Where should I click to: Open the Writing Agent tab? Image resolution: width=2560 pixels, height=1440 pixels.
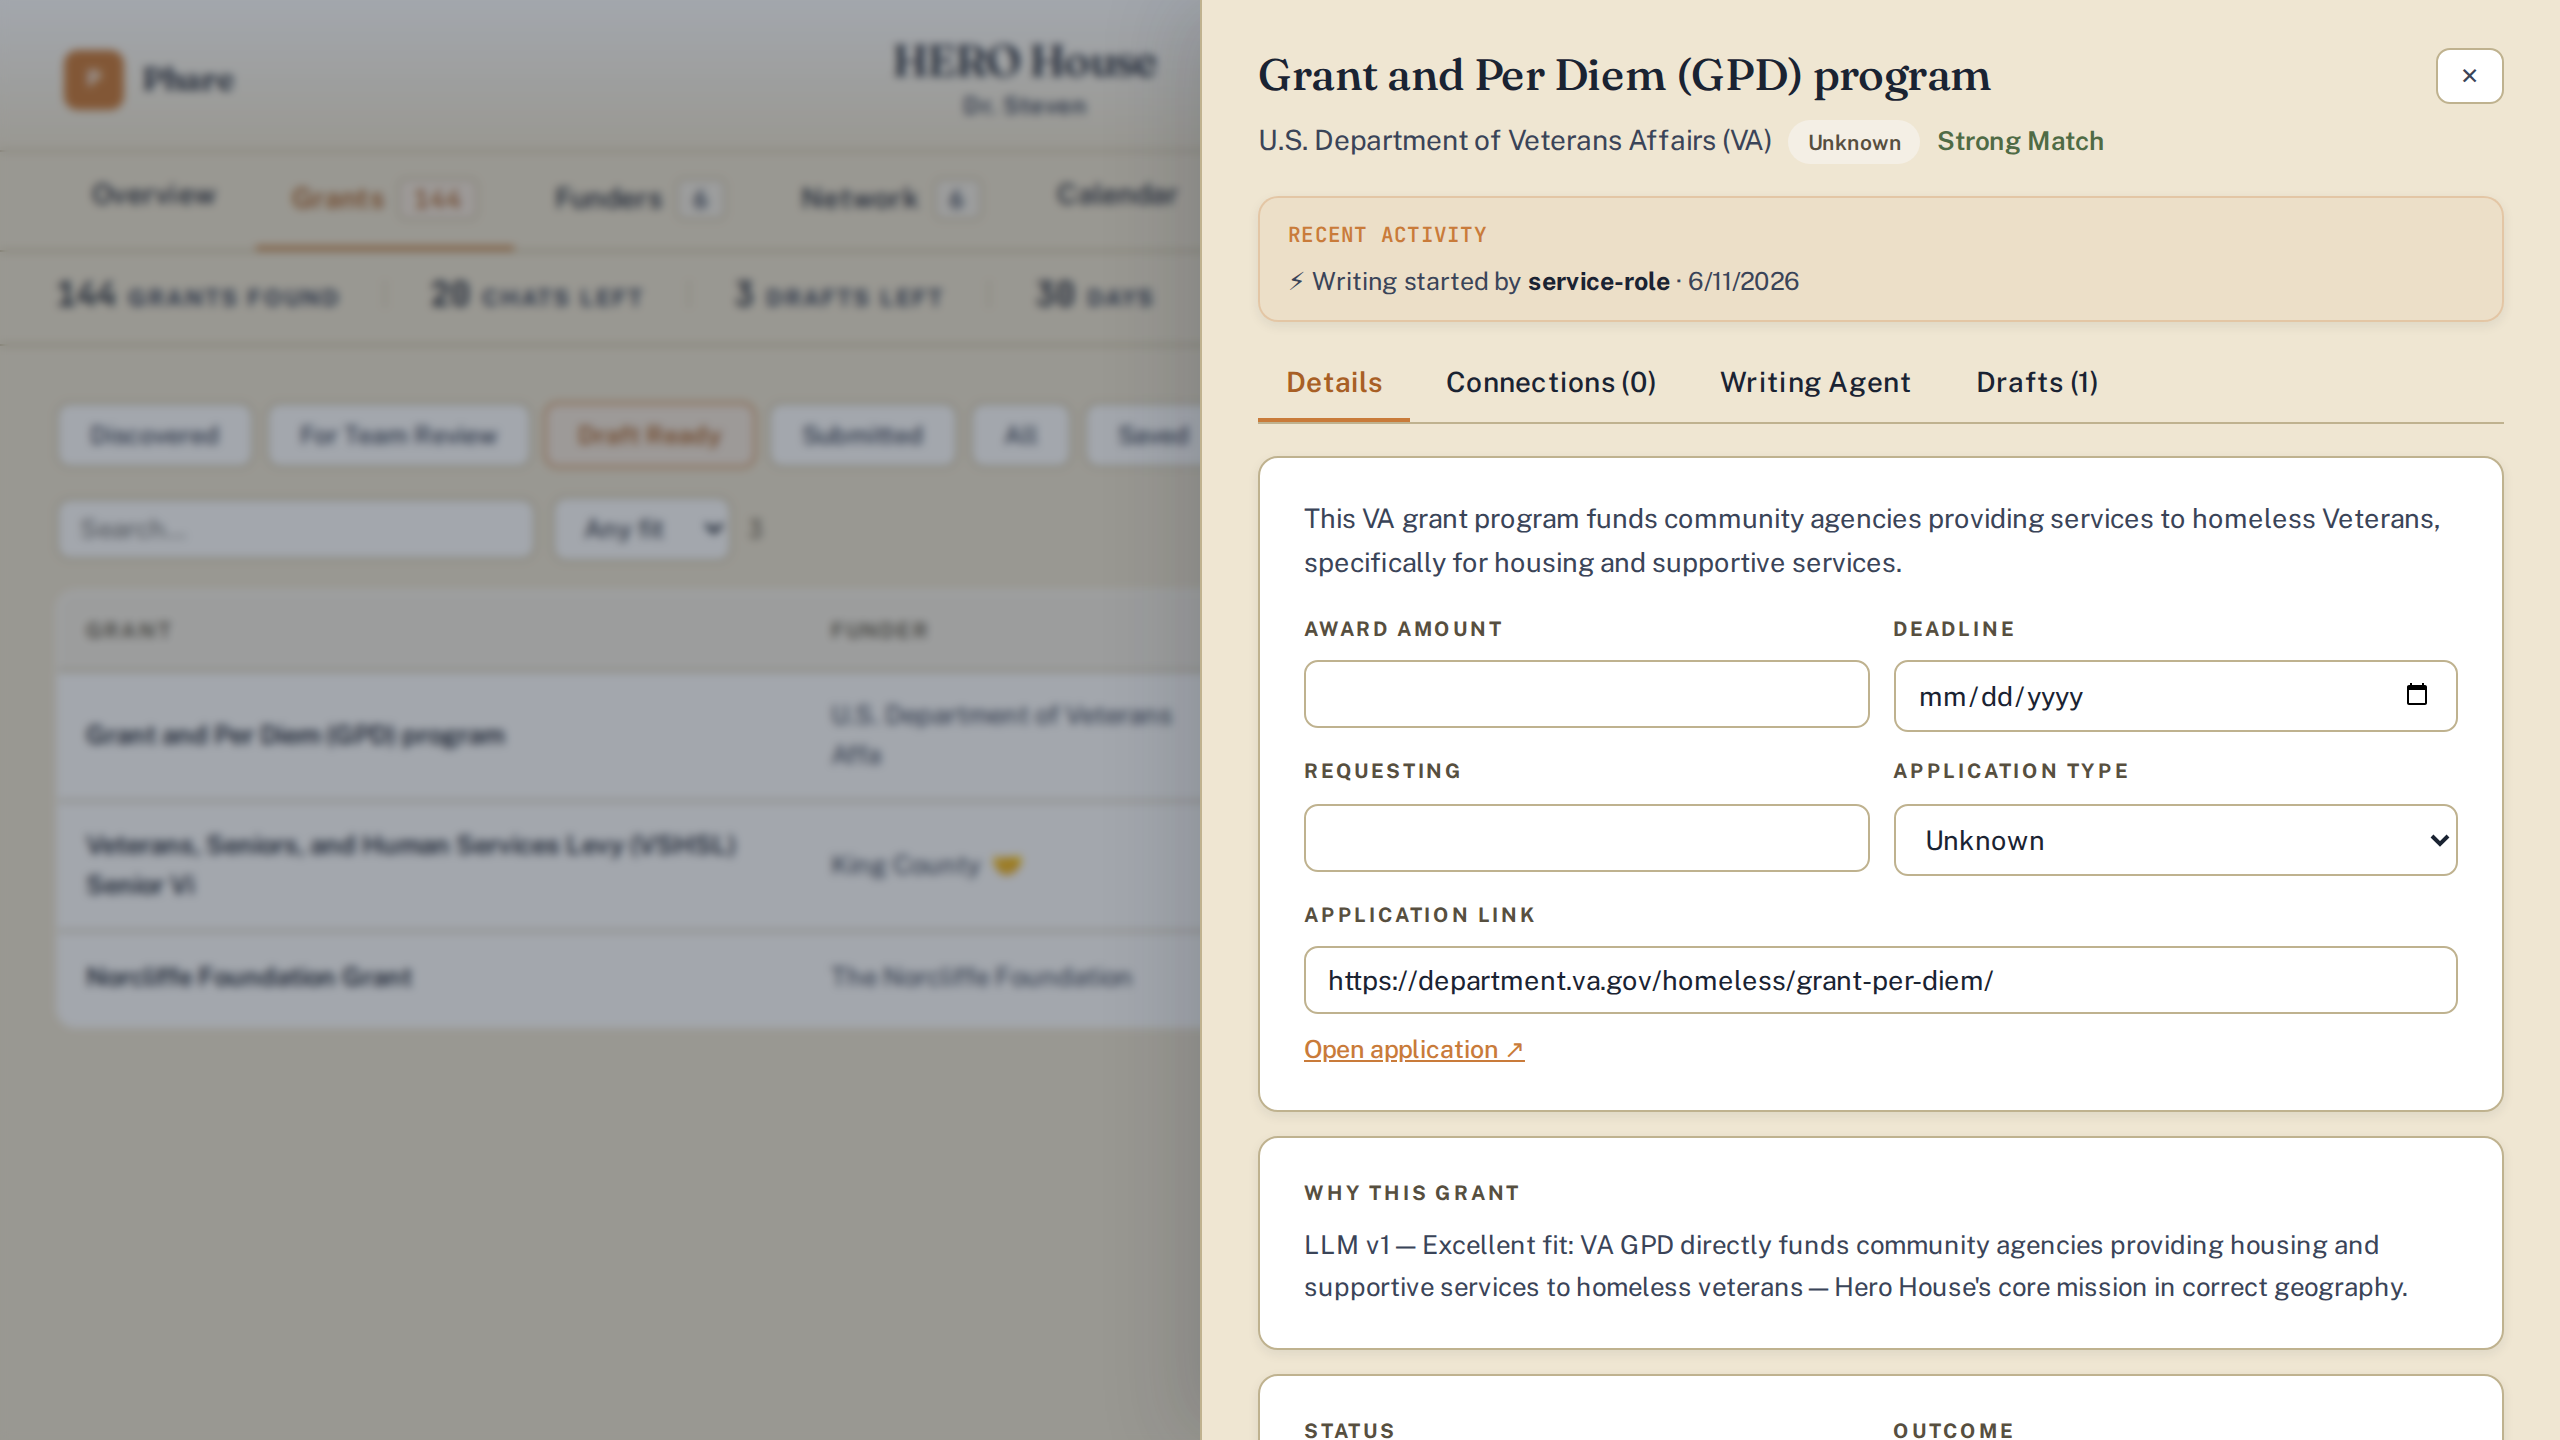coord(1815,382)
